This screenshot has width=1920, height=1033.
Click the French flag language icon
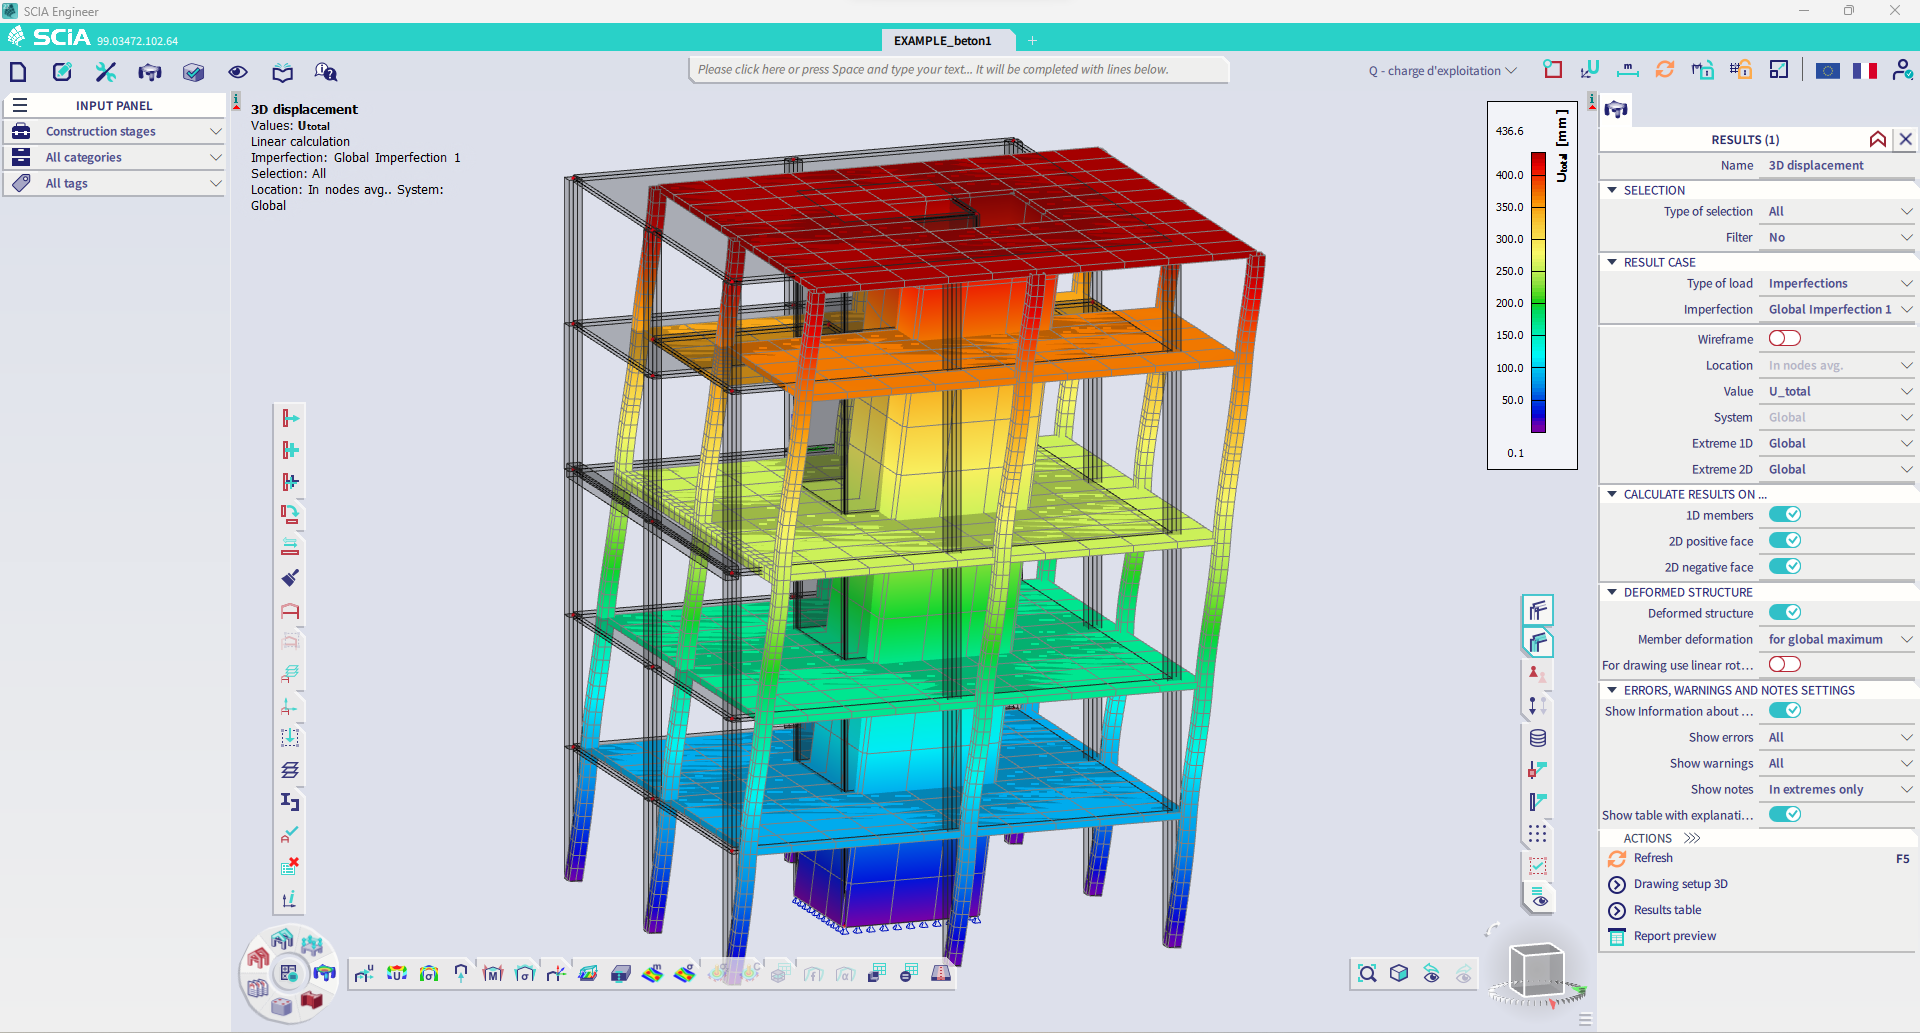[x=1865, y=70]
